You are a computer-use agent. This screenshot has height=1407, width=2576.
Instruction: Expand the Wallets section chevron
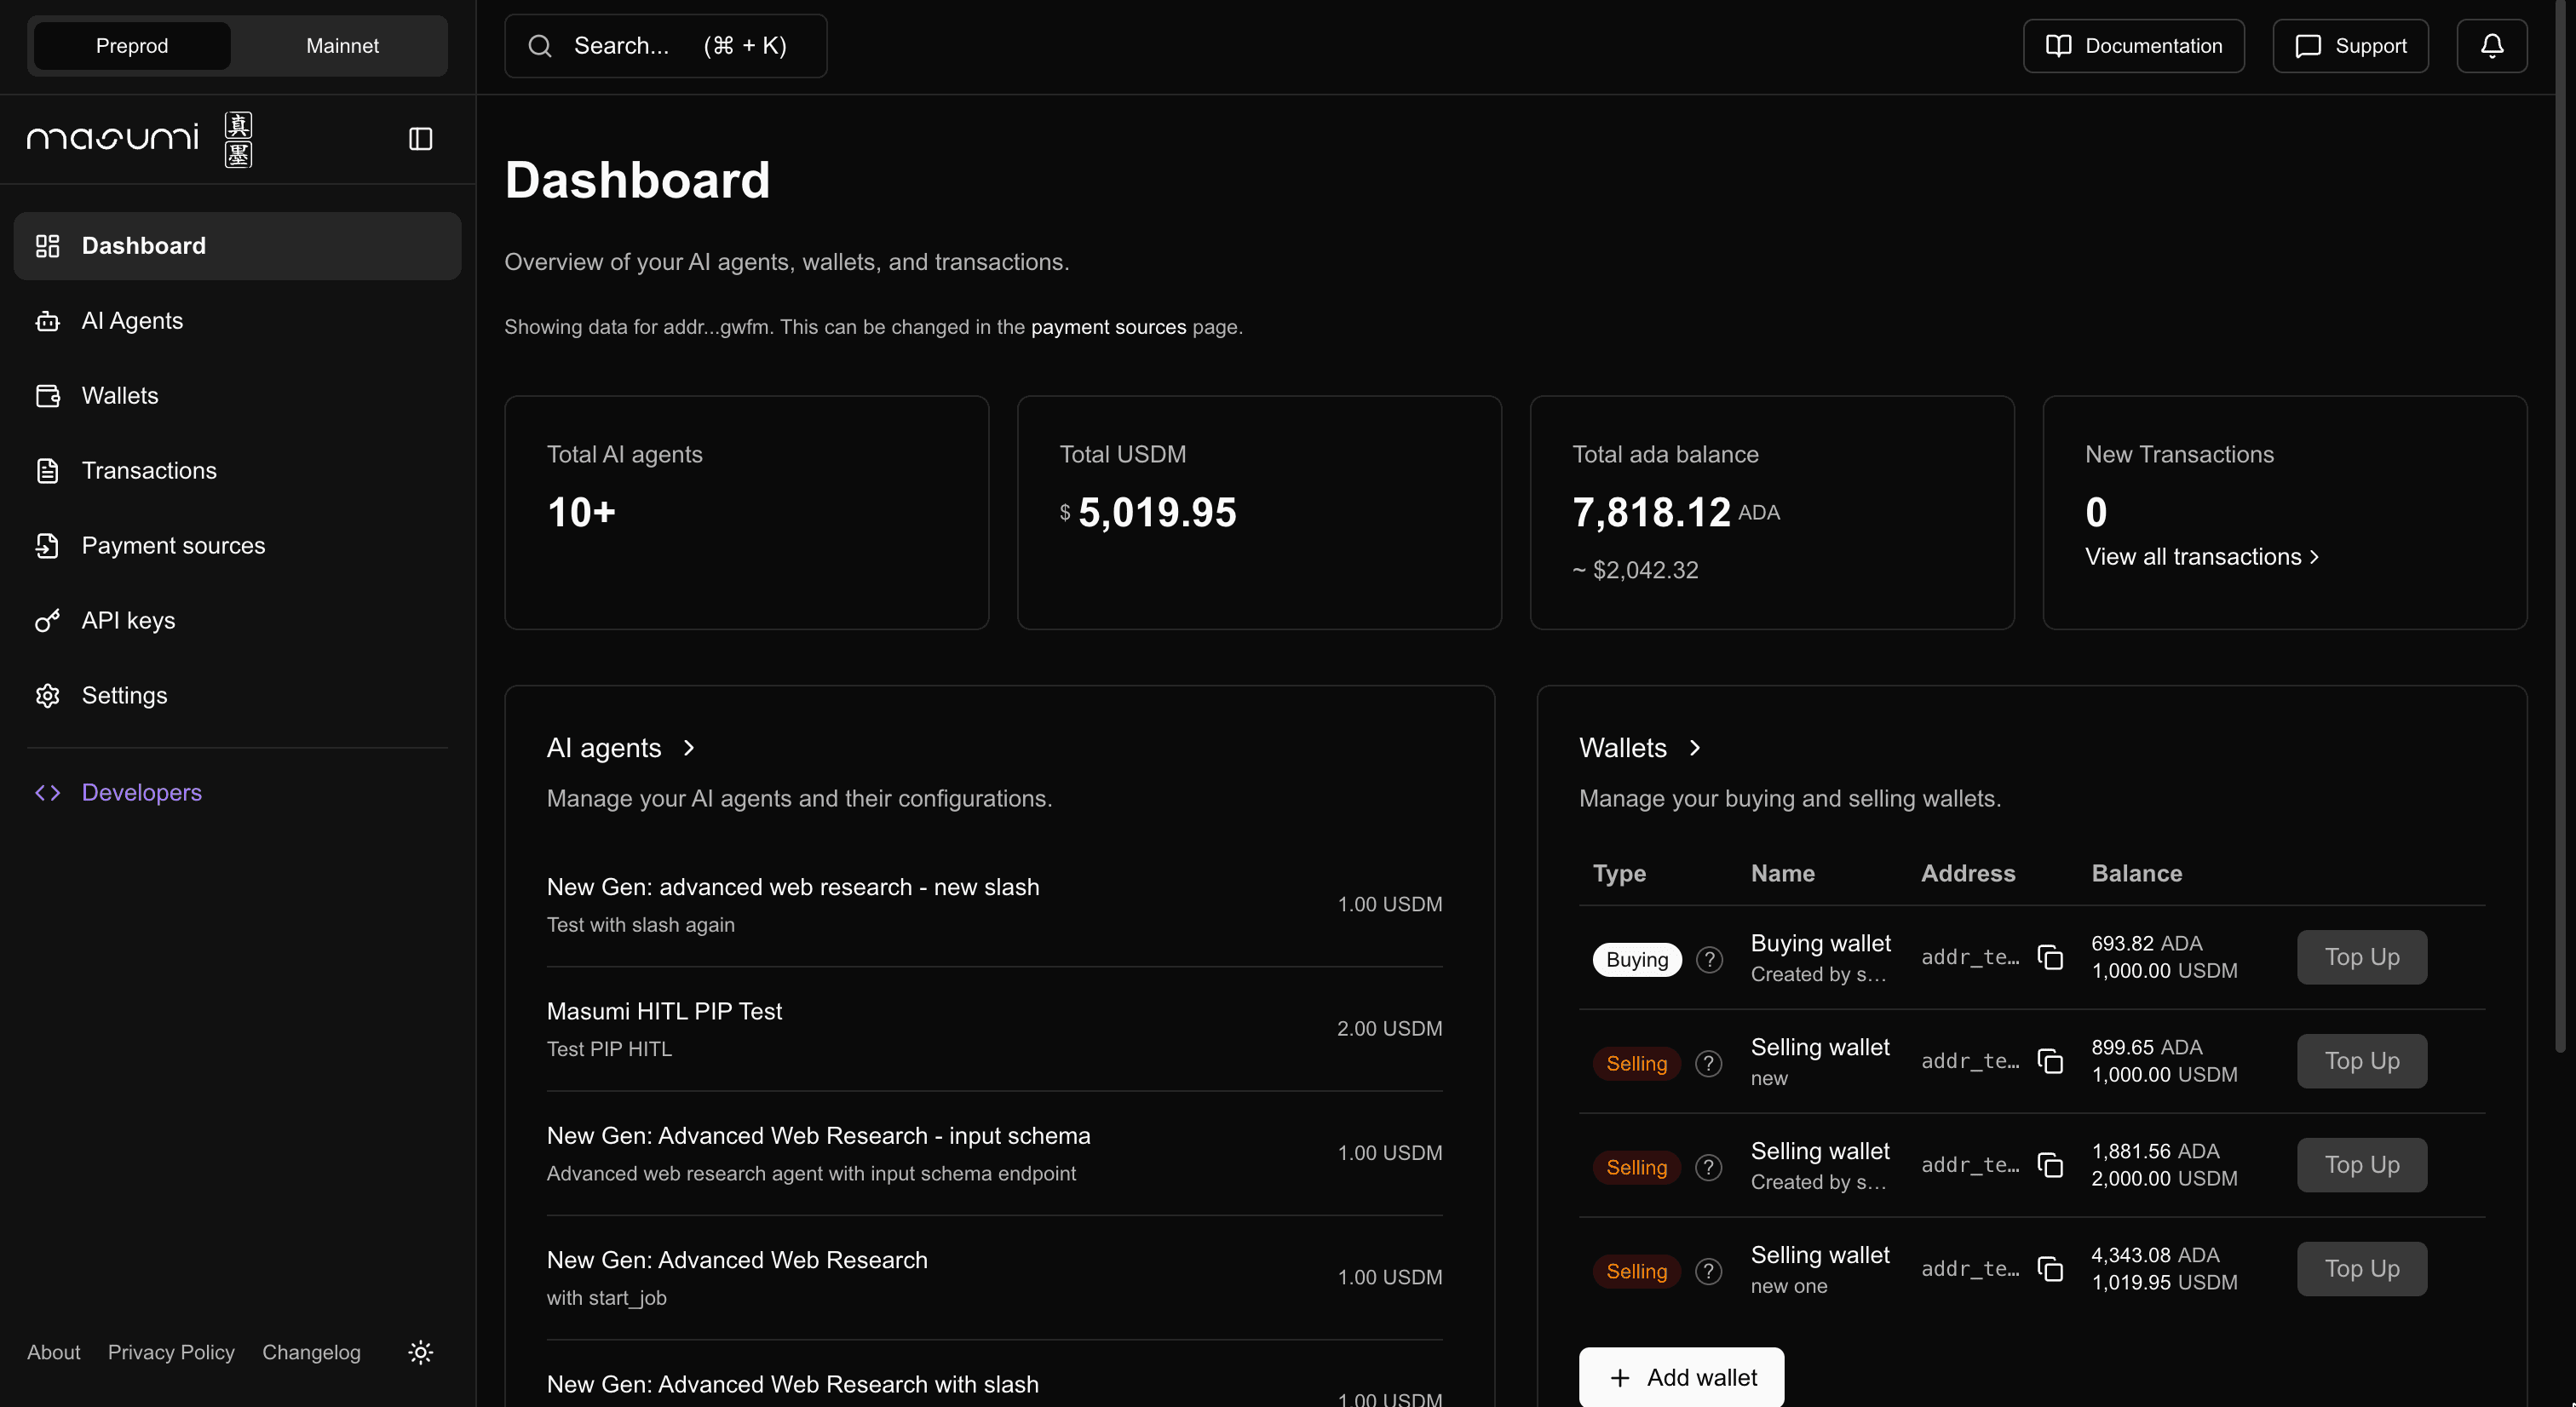click(x=1694, y=748)
